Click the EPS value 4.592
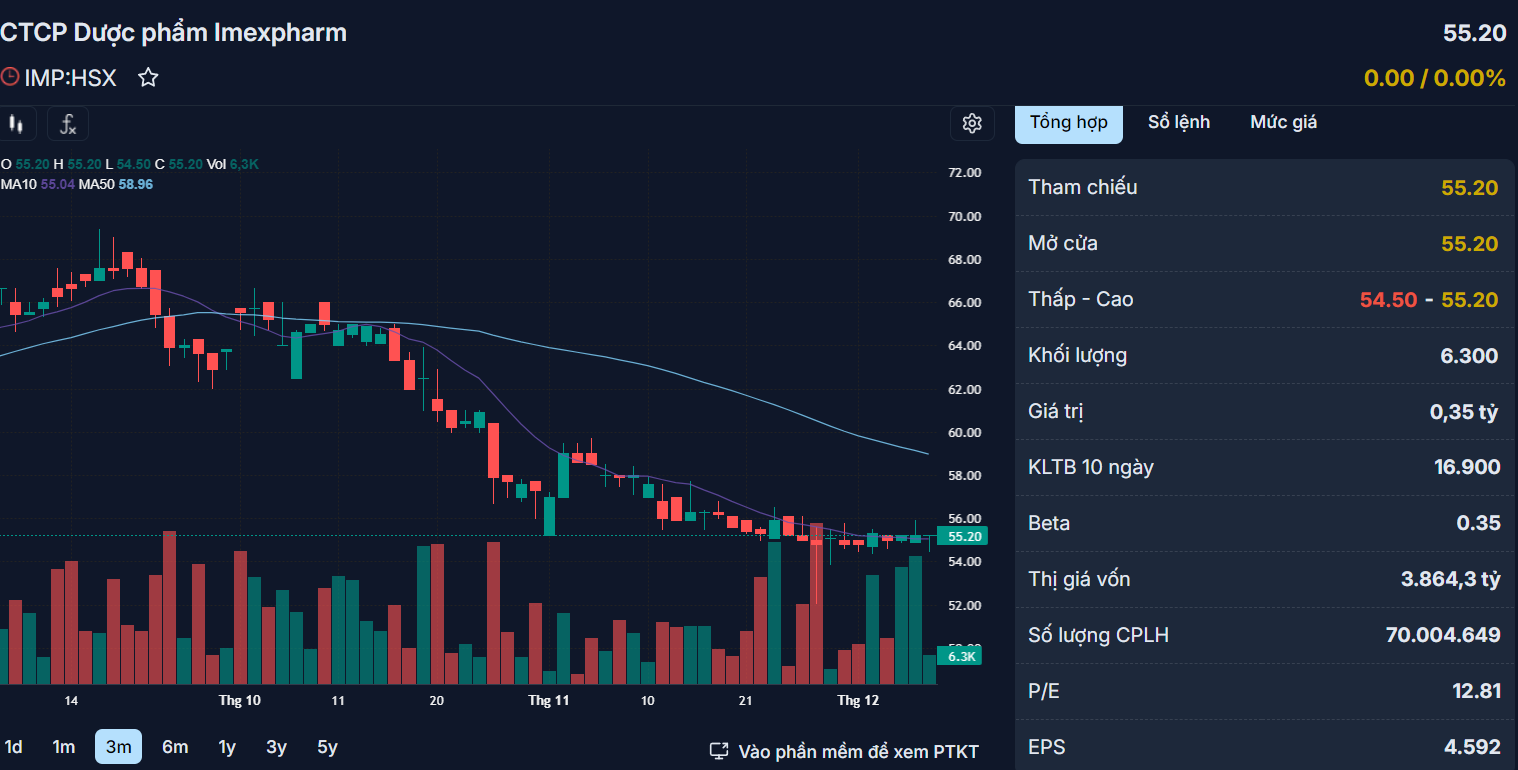 [x=1474, y=747]
